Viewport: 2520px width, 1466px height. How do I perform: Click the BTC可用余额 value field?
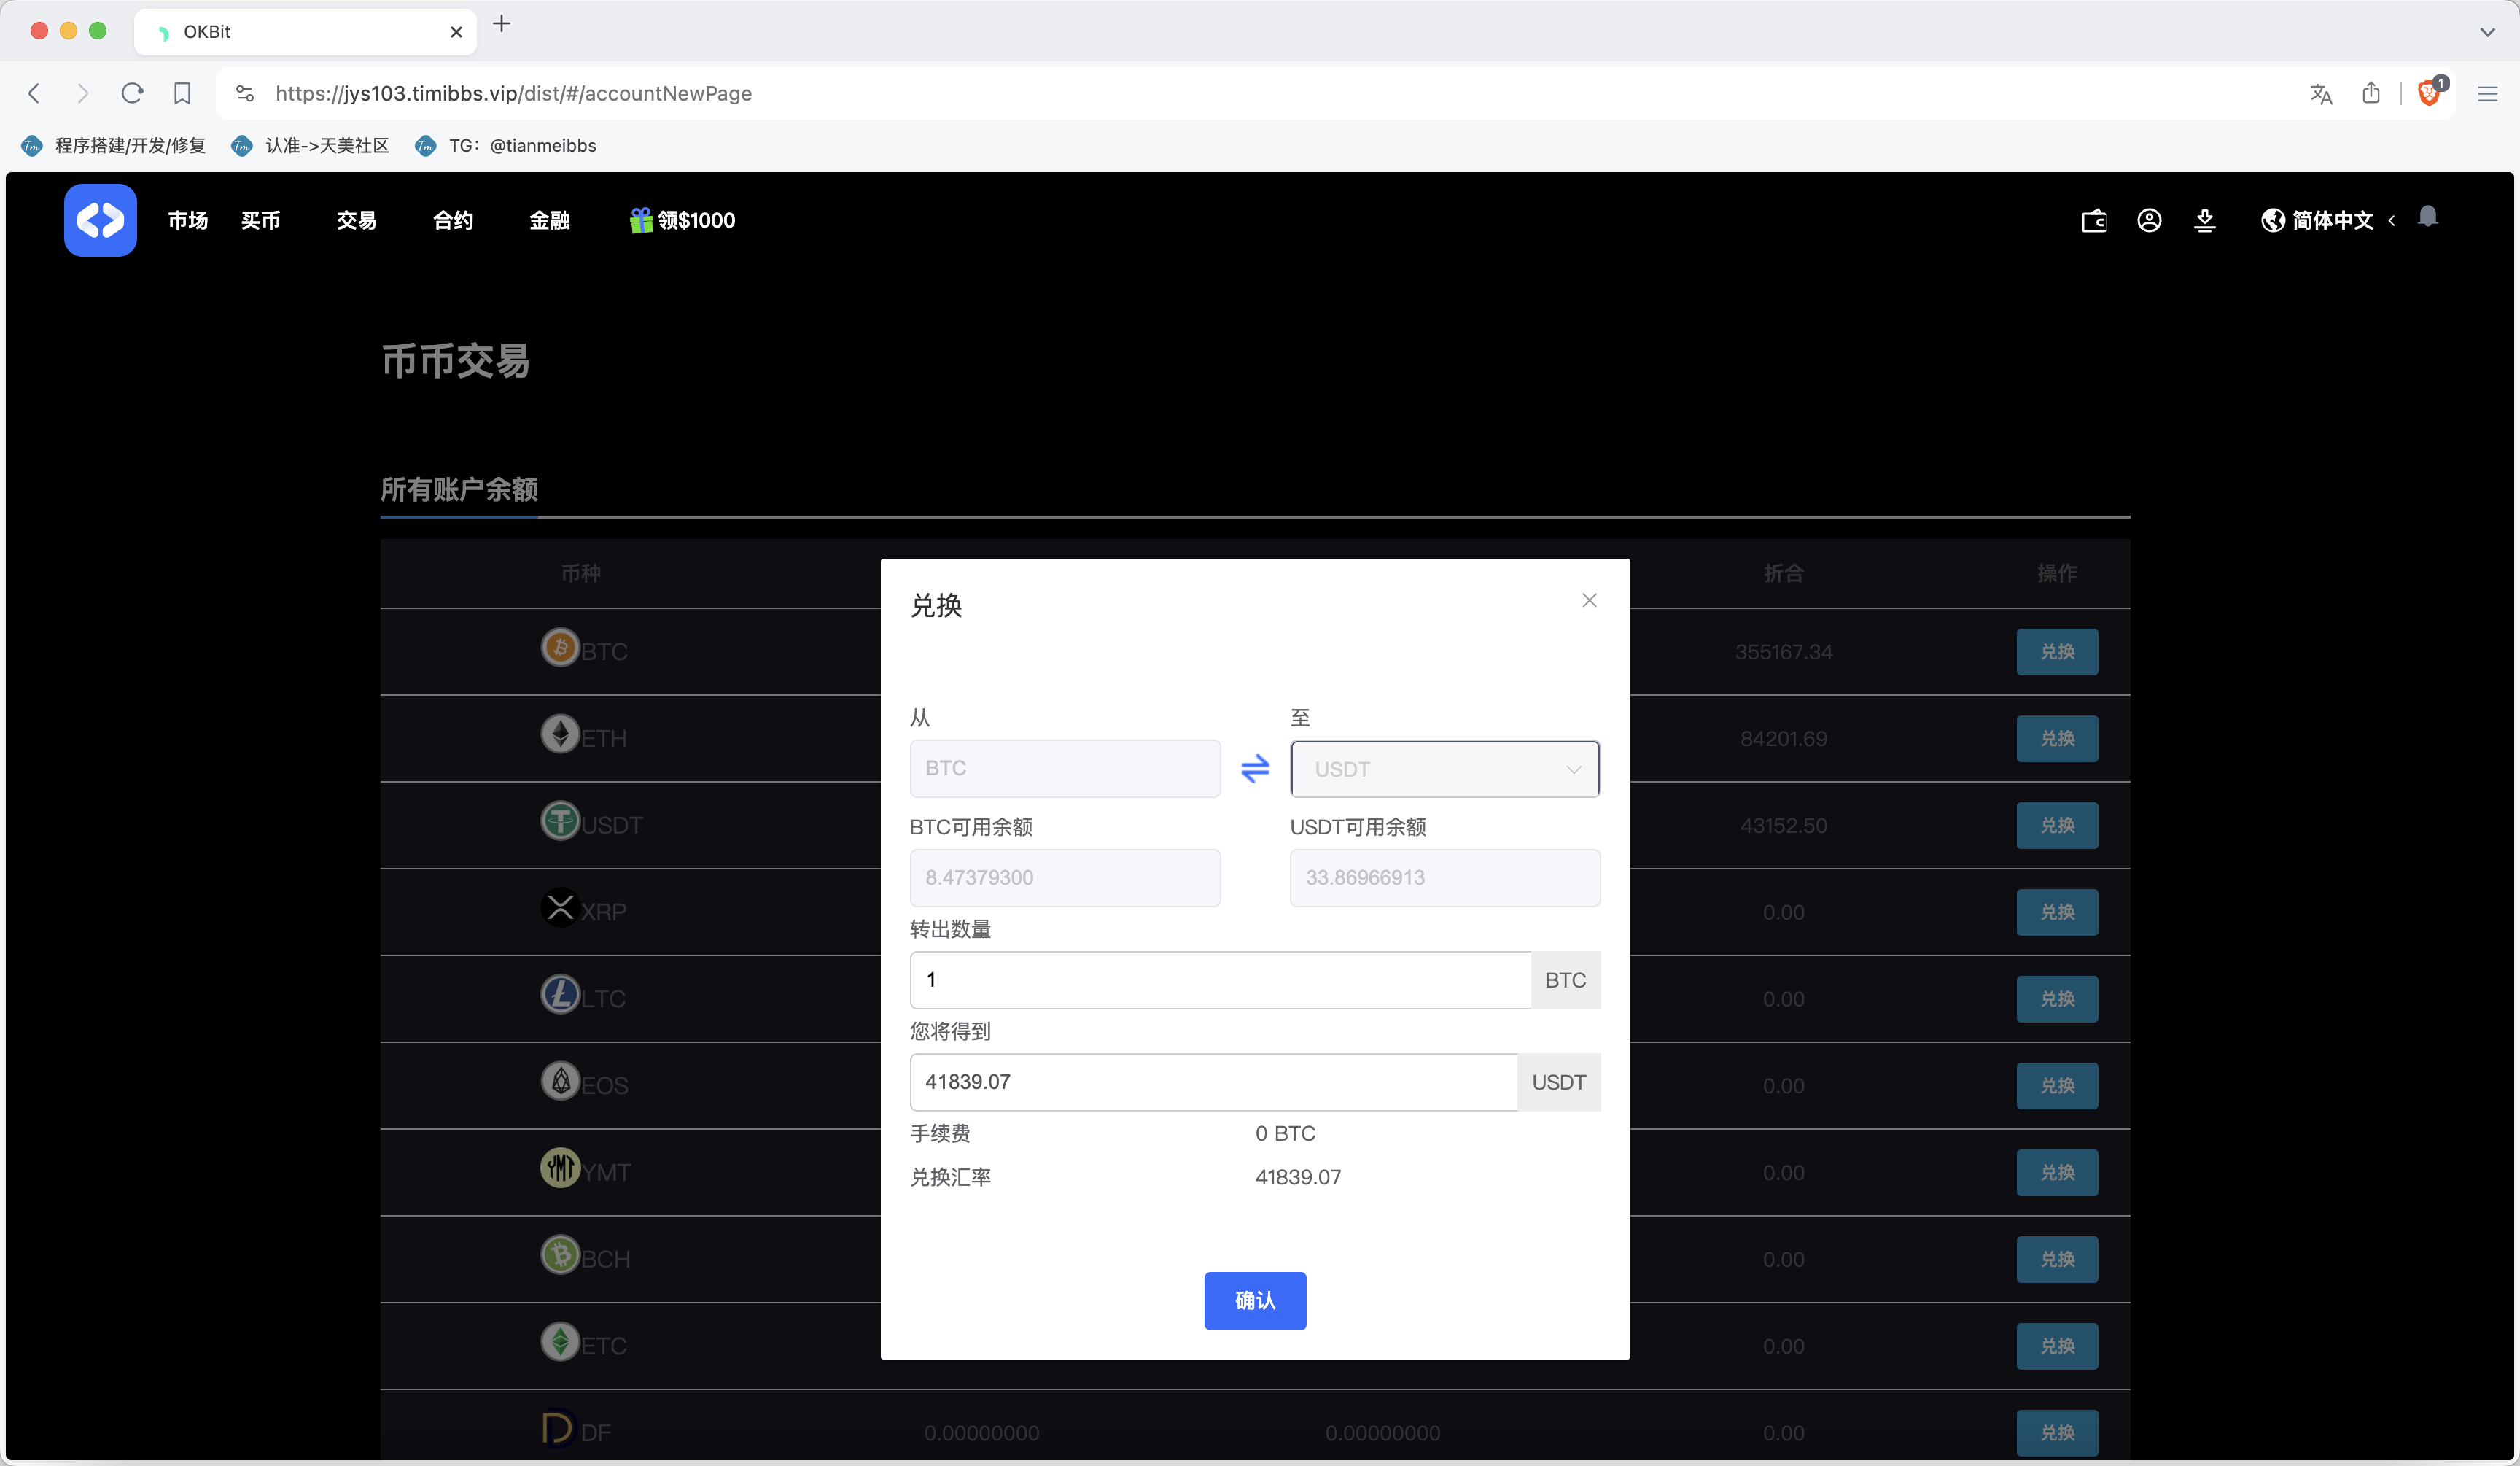coord(1065,878)
